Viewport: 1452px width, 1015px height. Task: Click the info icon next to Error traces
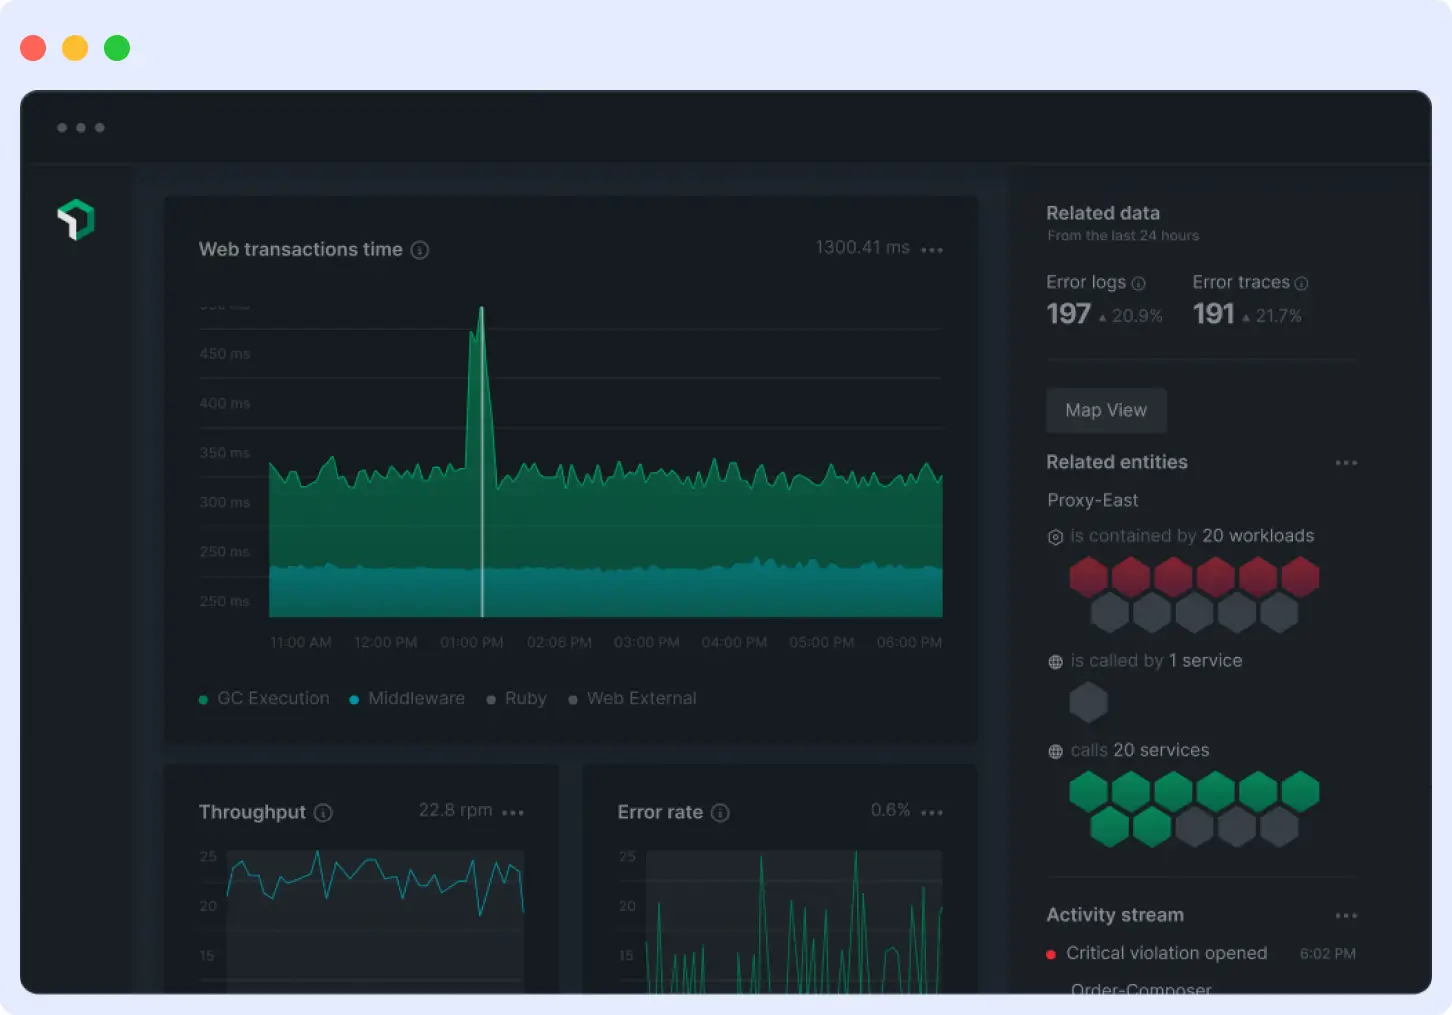[1301, 283]
